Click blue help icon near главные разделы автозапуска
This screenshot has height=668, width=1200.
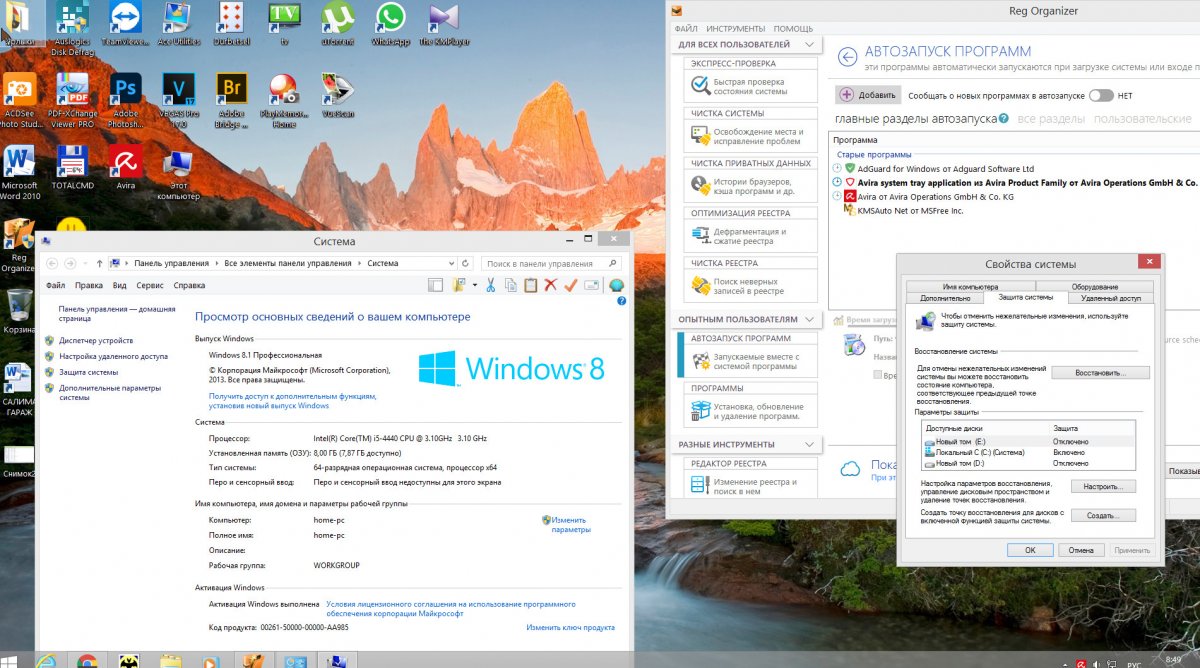1003,119
